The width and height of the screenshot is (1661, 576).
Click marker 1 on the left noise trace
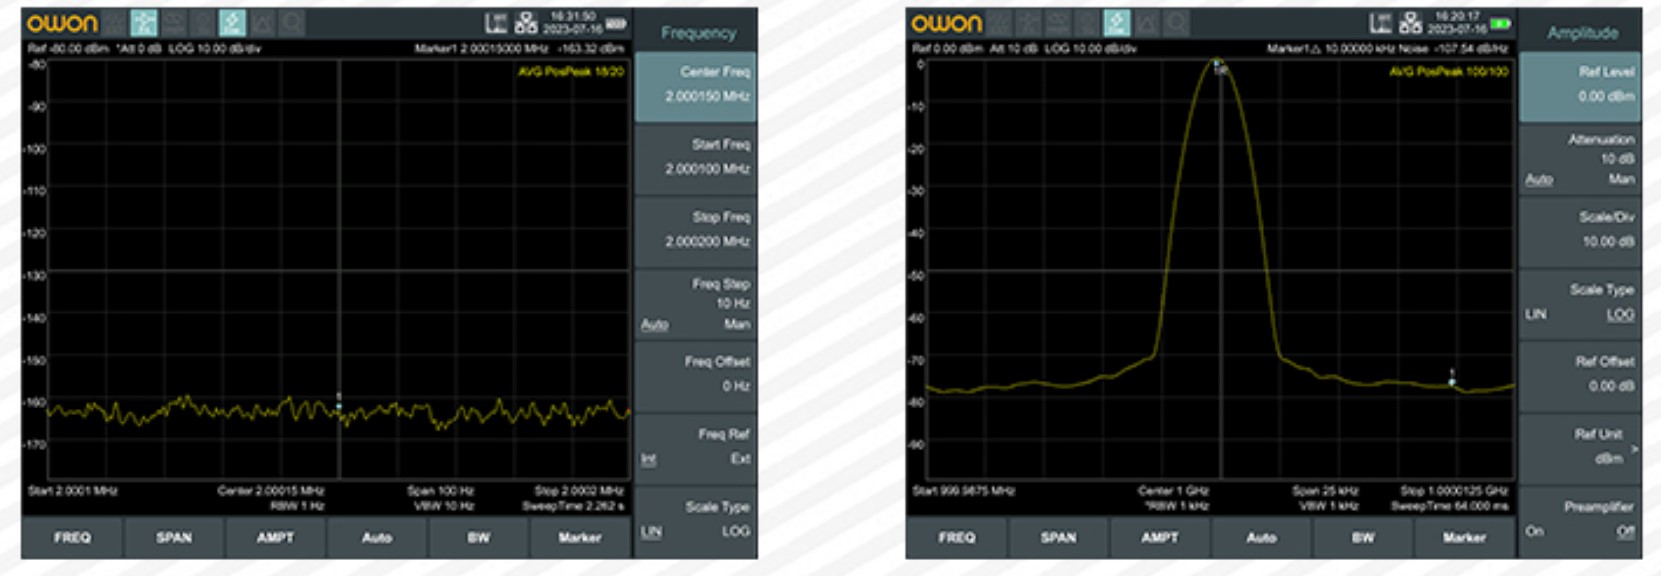pos(339,403)
